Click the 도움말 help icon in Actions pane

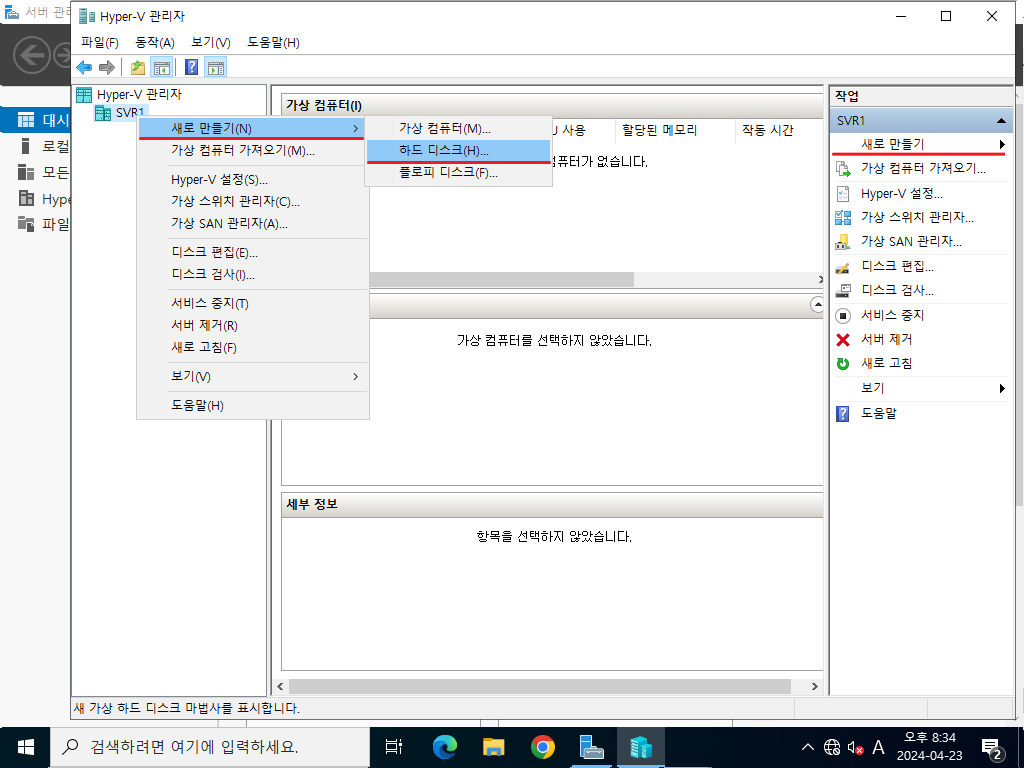843,413
